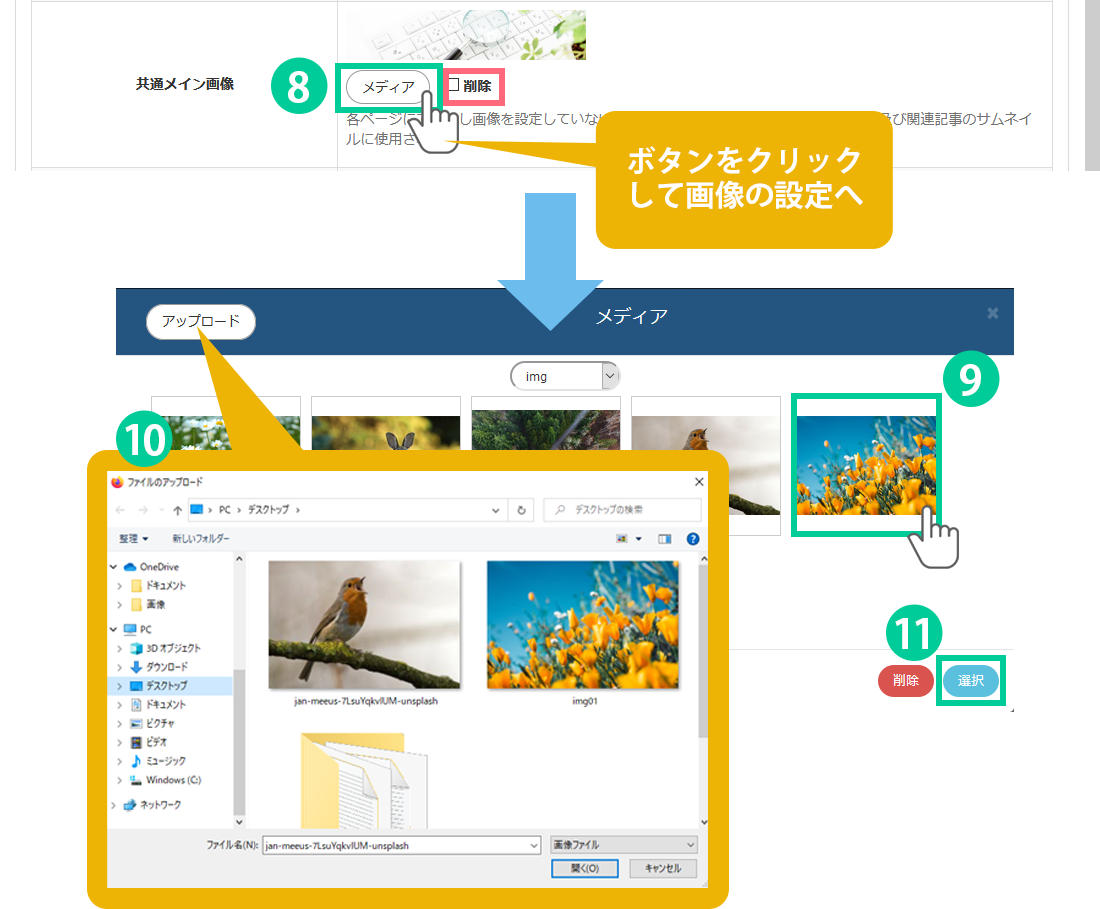Open the help icon in the file dialog
Screen dimensions: 1100x909
(x=692, y=539)
